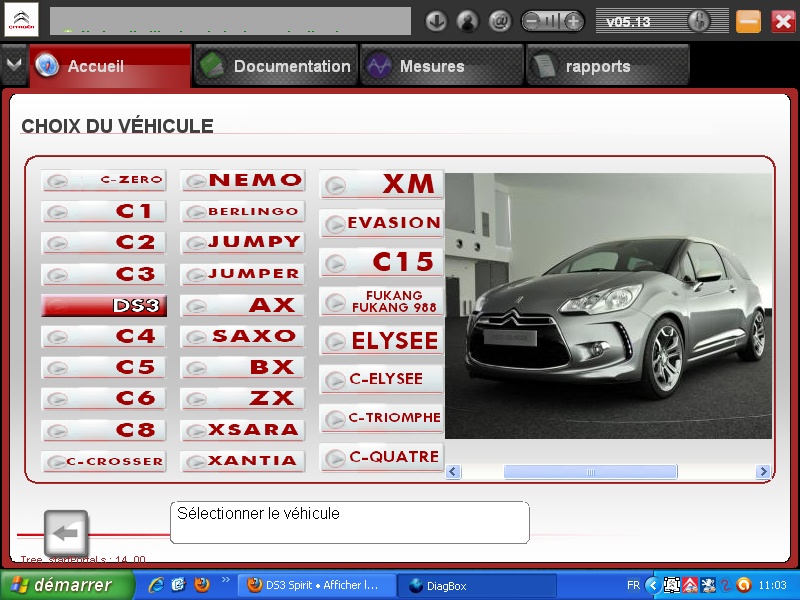The height and width of the screenshot is (600, 800).
Task: Select the C3 vehicle
Action: [104, 274]
